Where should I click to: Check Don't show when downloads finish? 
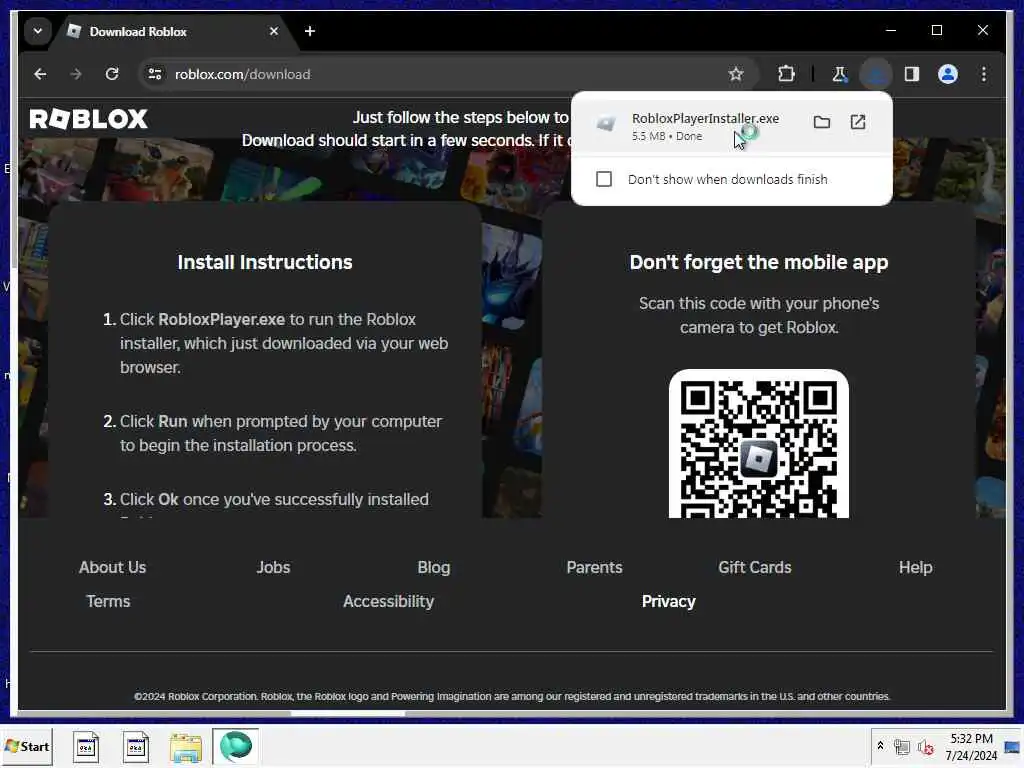[x=604, y=179]
